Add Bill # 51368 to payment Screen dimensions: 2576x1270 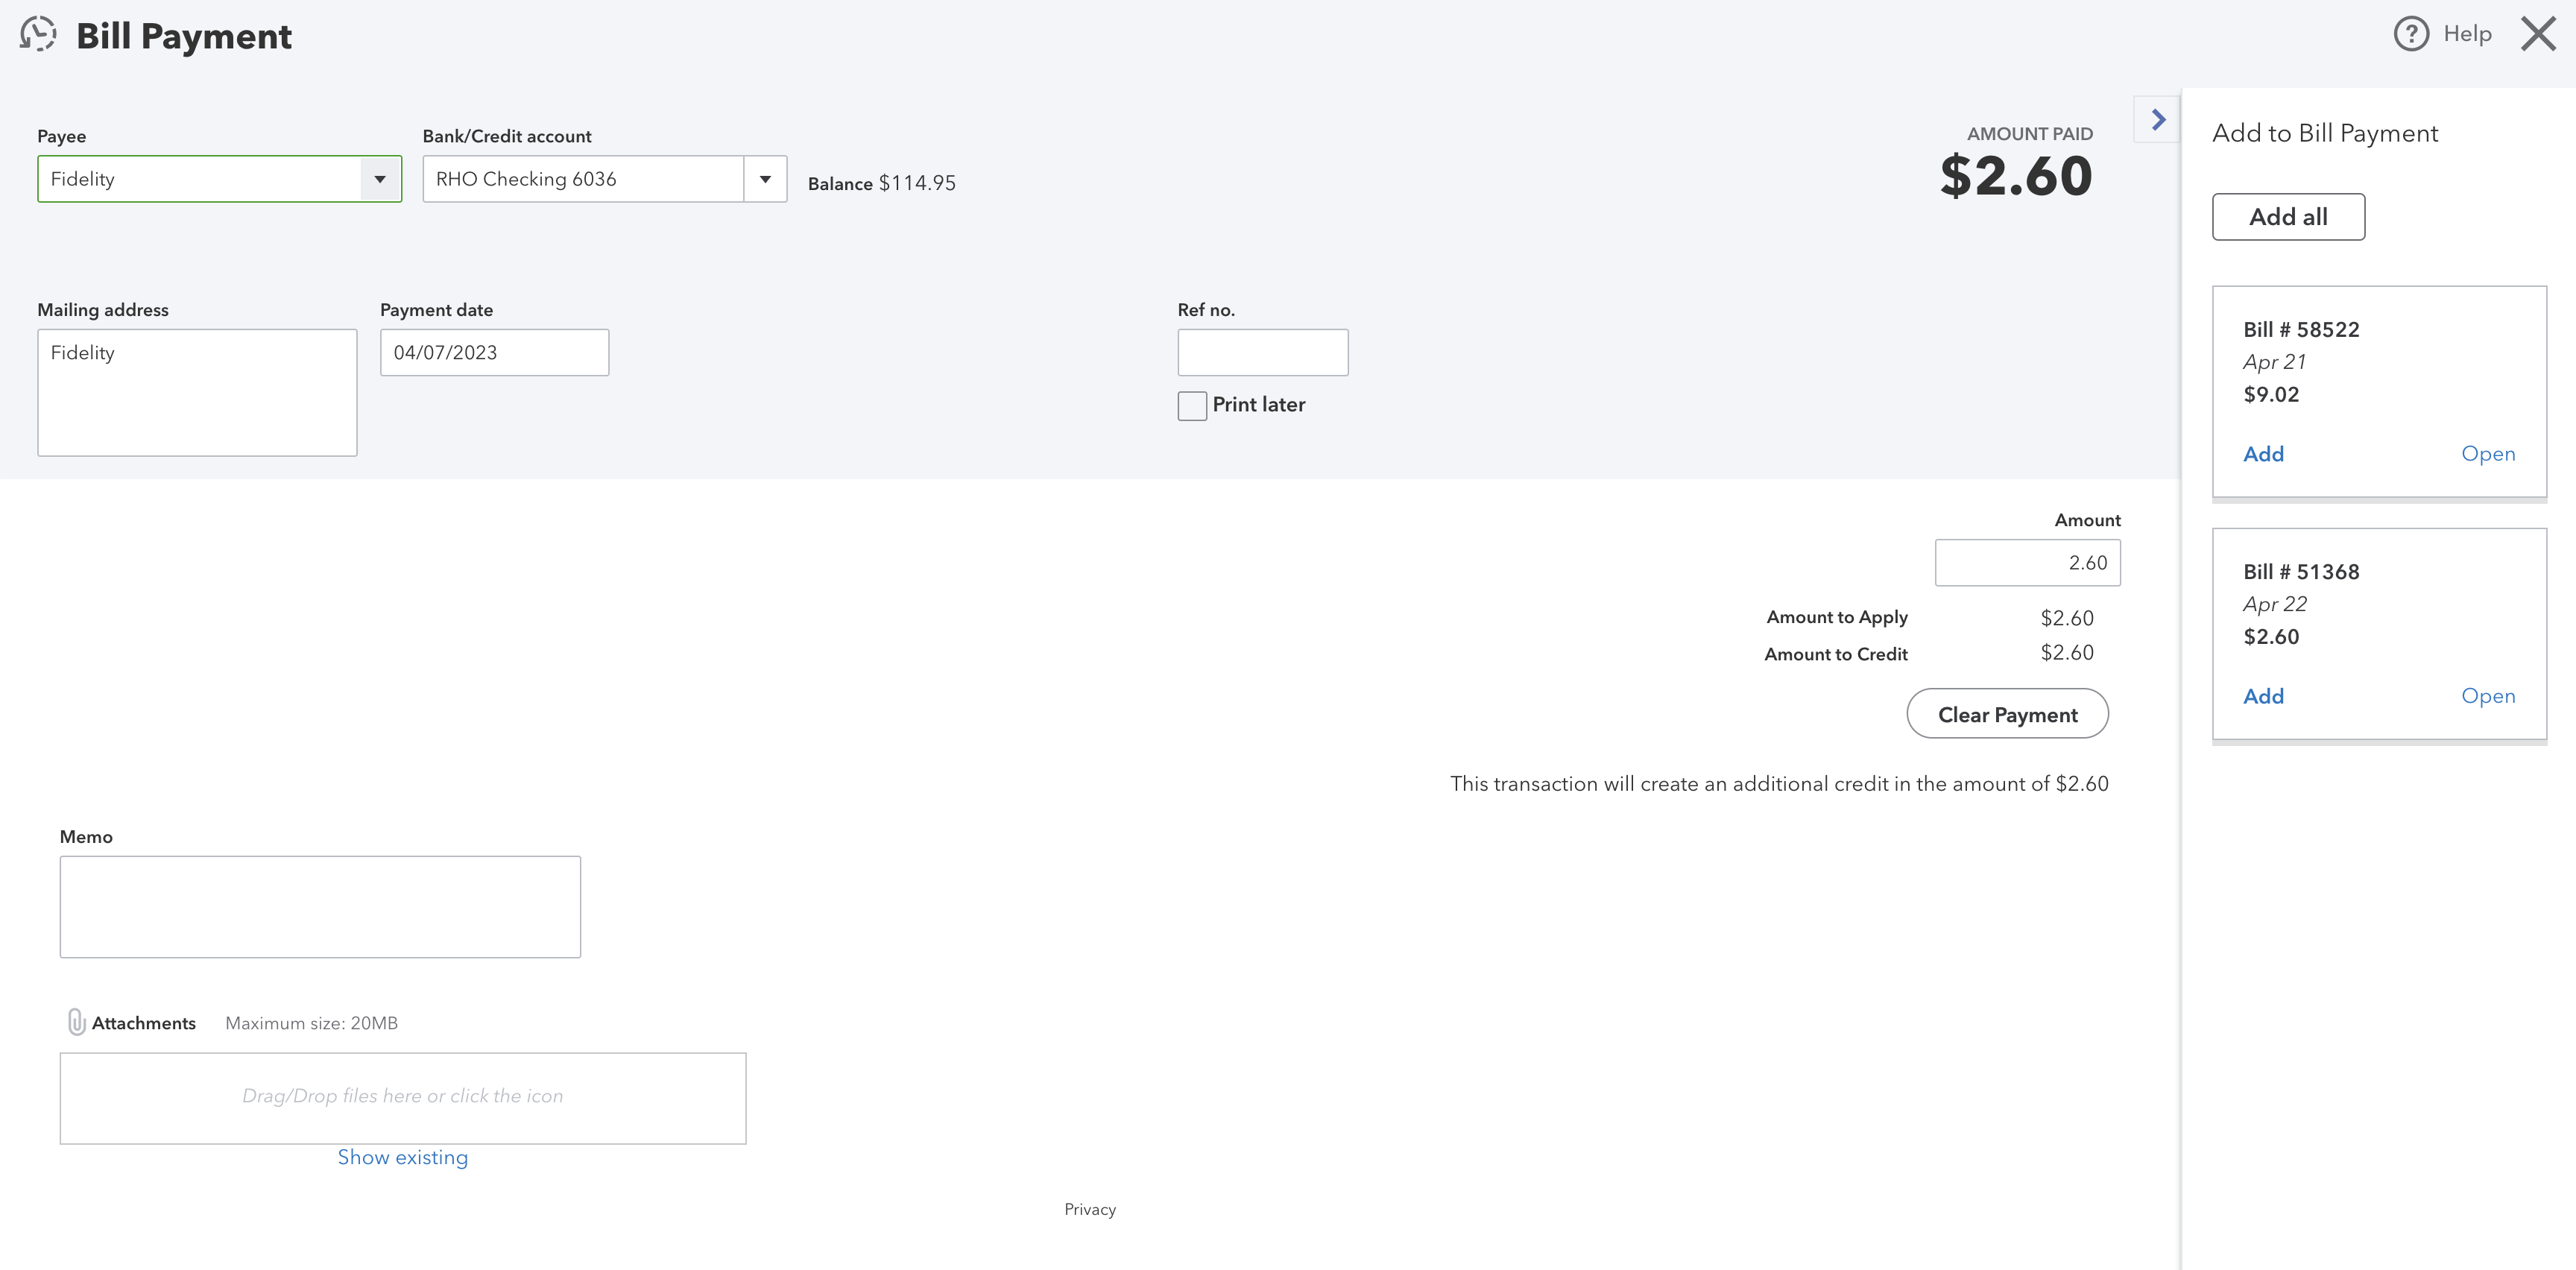pyautogui.click(x=2263, y=696)
